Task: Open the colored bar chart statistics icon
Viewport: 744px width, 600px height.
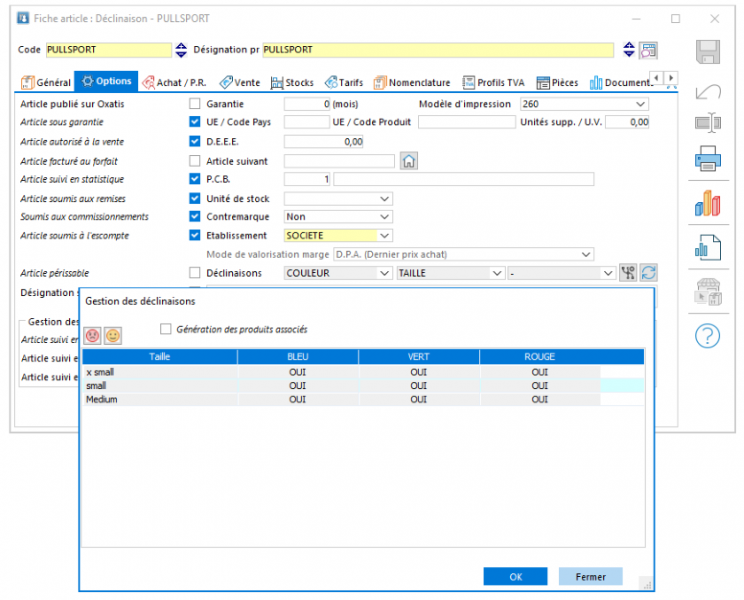Action: (x=707, y=203)
